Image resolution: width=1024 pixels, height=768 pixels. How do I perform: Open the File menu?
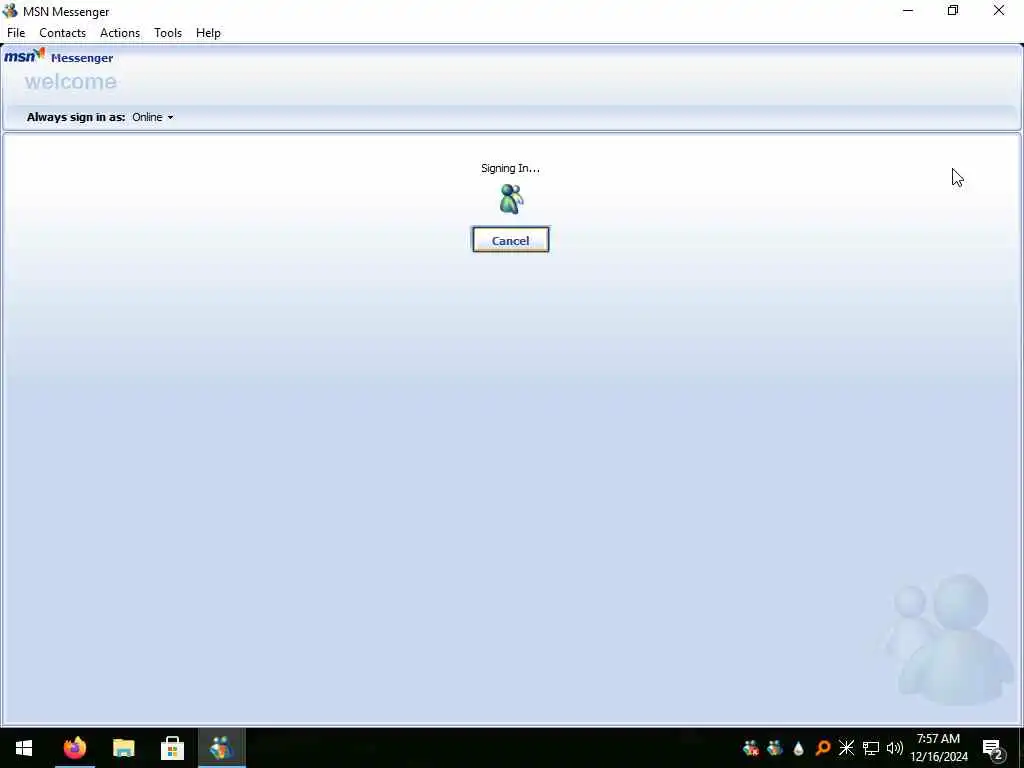(x=16, y=33)
